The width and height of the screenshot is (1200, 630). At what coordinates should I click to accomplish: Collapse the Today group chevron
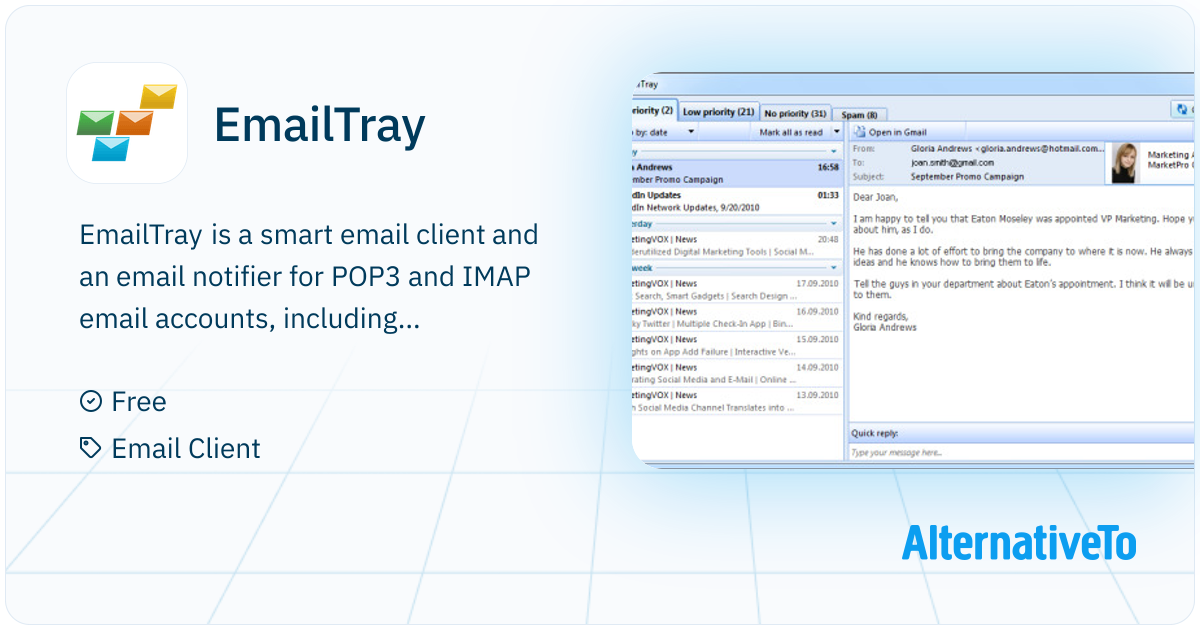[834, 151]
